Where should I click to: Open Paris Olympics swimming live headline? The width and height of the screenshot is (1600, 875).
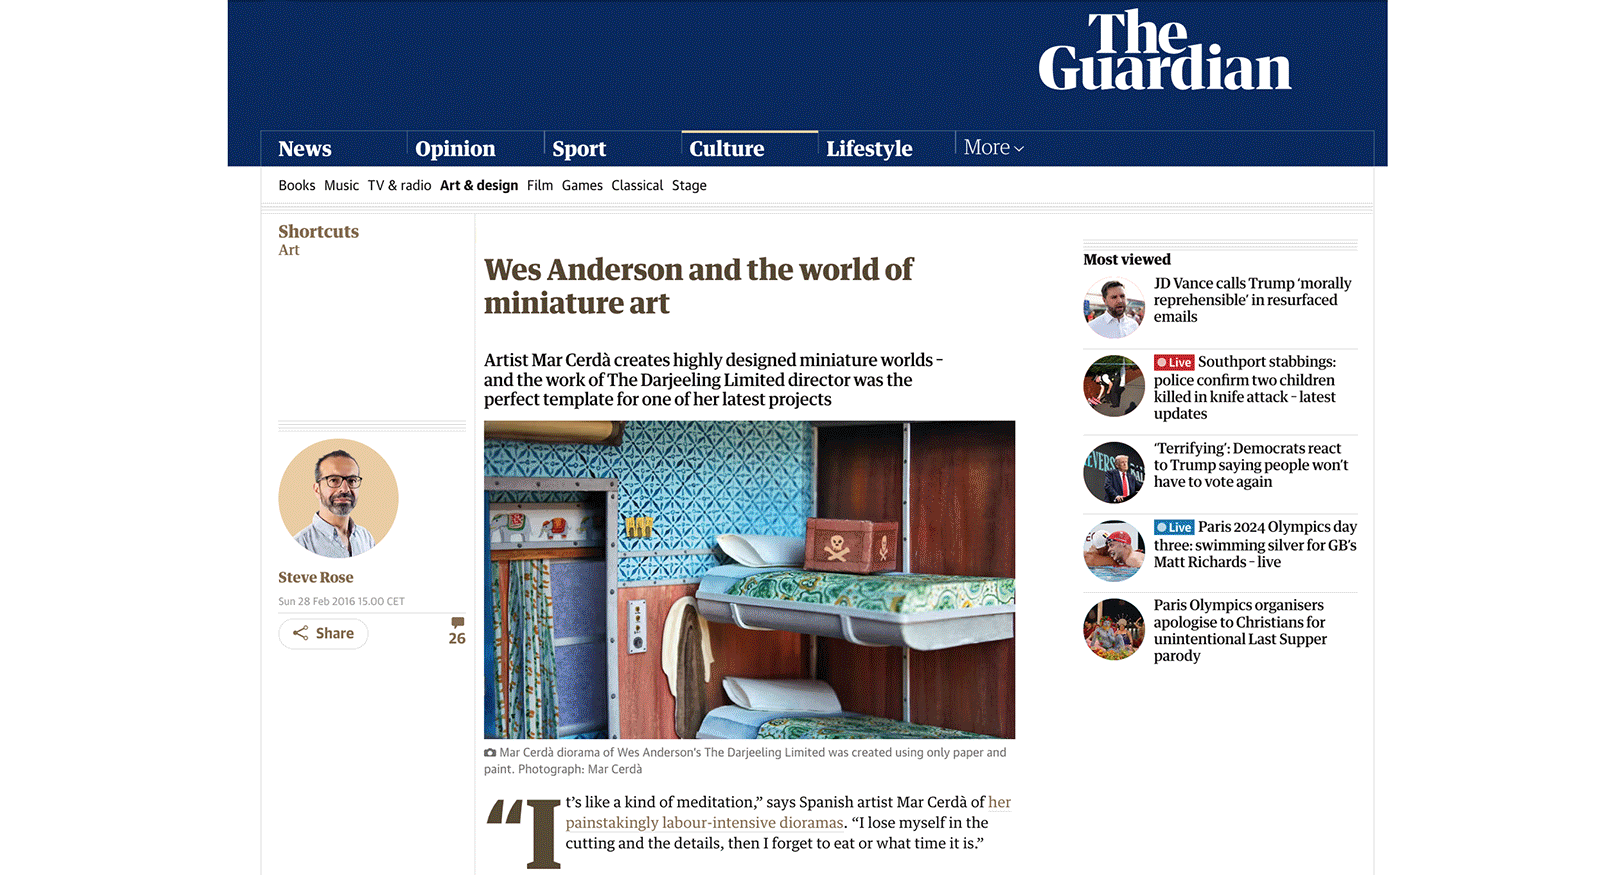click(1255, 544)
